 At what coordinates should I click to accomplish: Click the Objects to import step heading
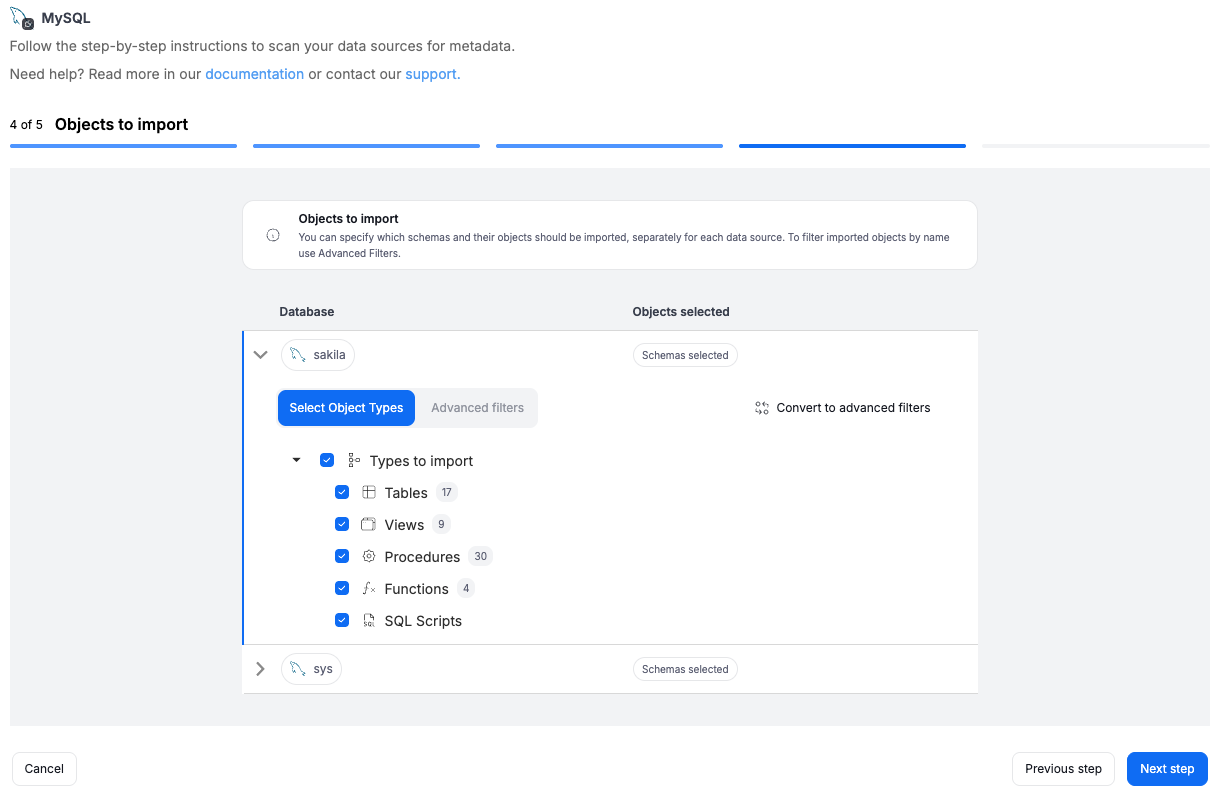point(122,125)
